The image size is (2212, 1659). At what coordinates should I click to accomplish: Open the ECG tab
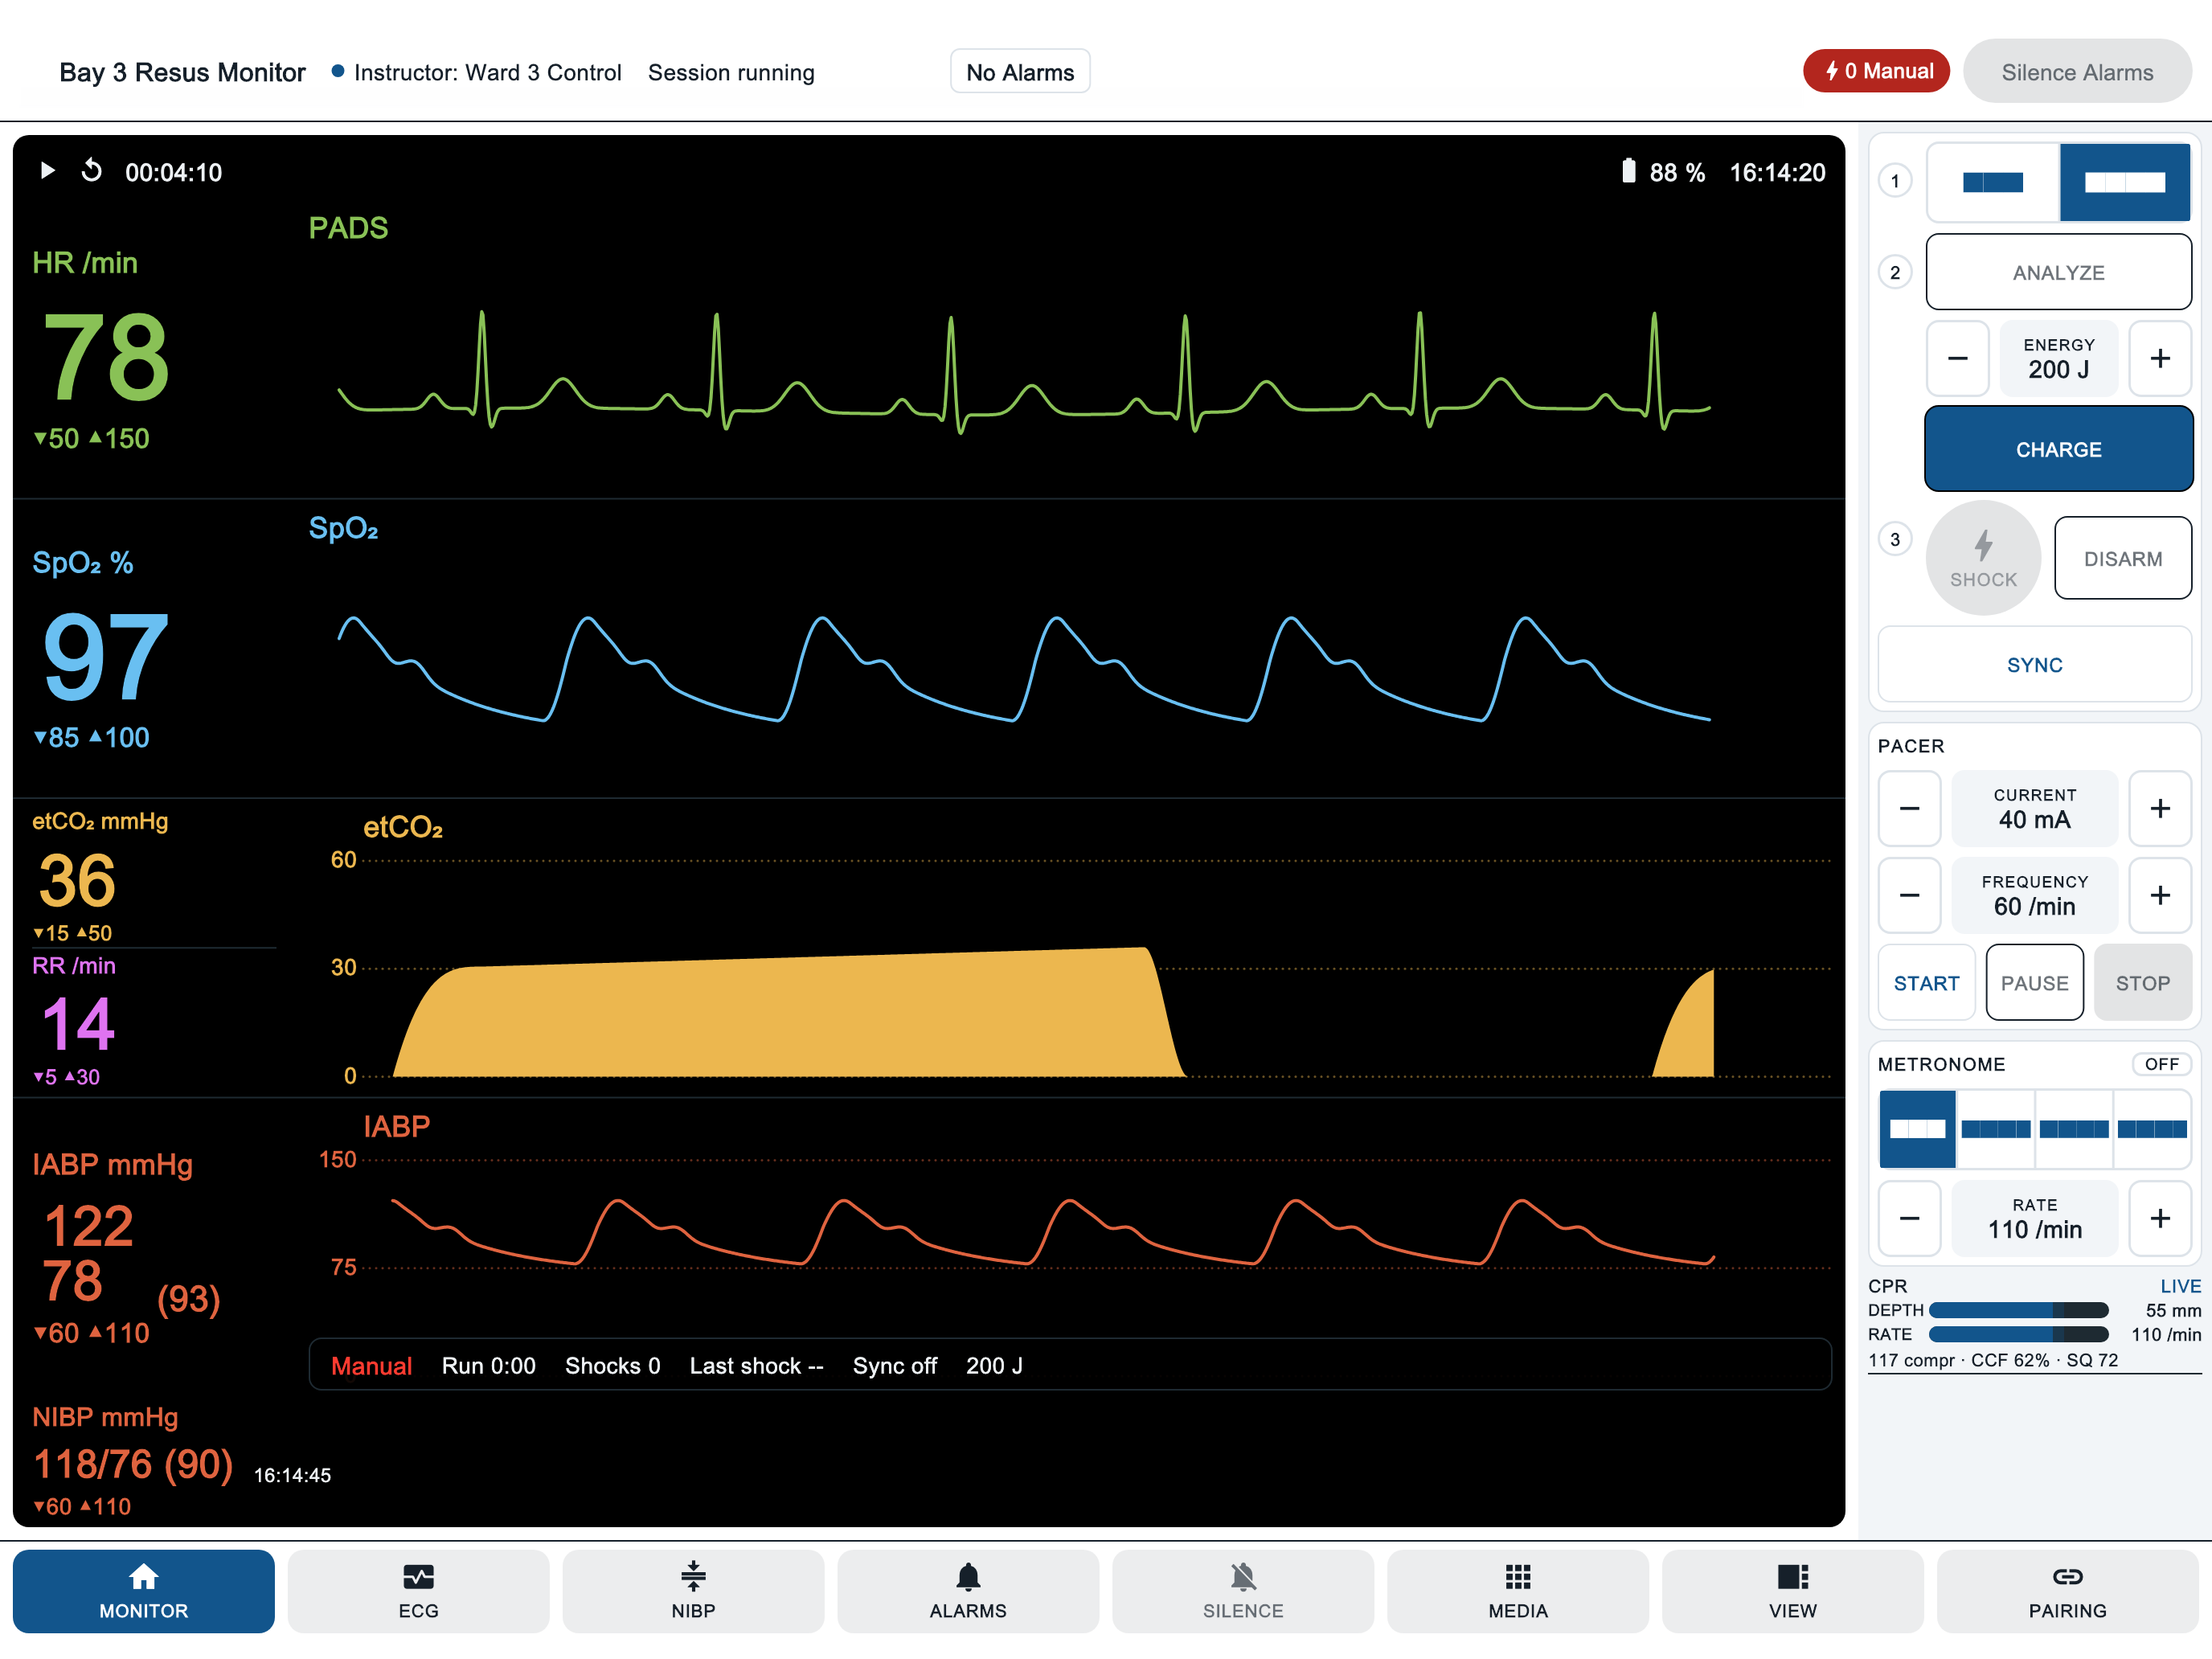tap(418, 1590)
